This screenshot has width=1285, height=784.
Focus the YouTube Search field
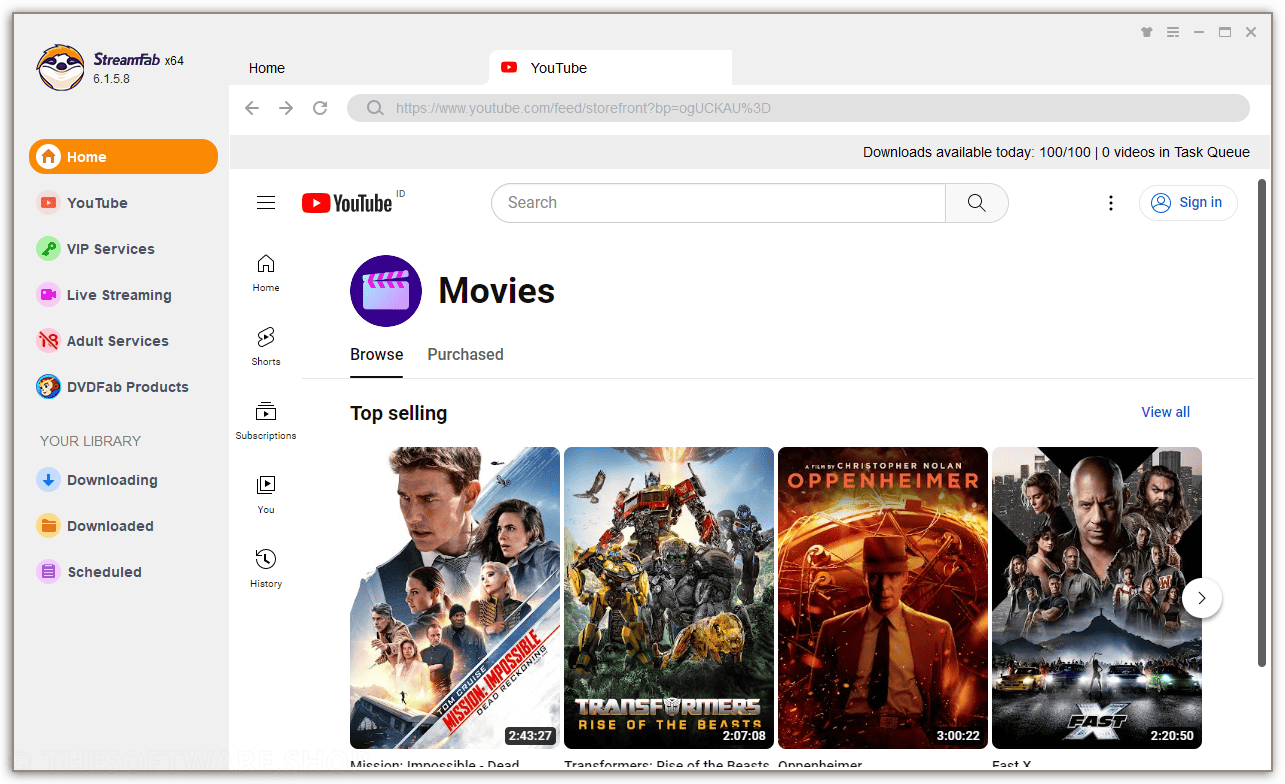718,203
